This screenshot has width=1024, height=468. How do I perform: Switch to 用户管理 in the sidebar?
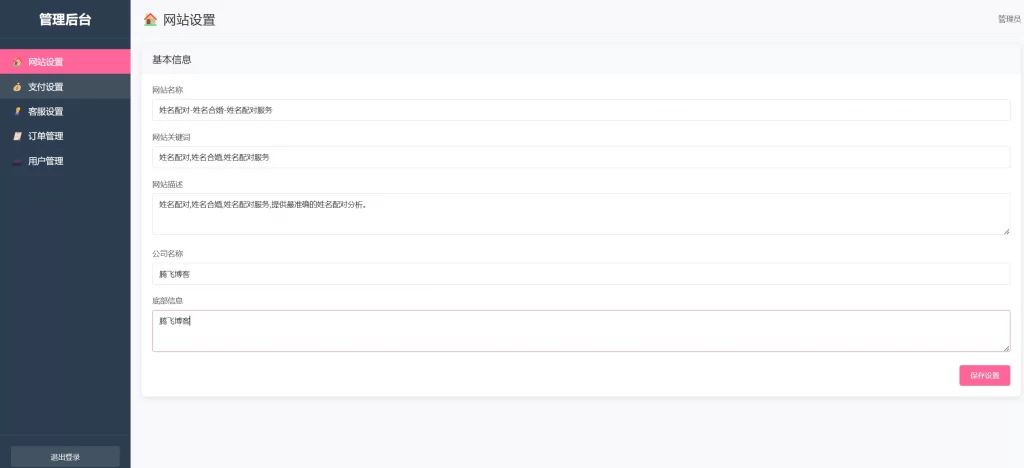[x=46, y=161]
